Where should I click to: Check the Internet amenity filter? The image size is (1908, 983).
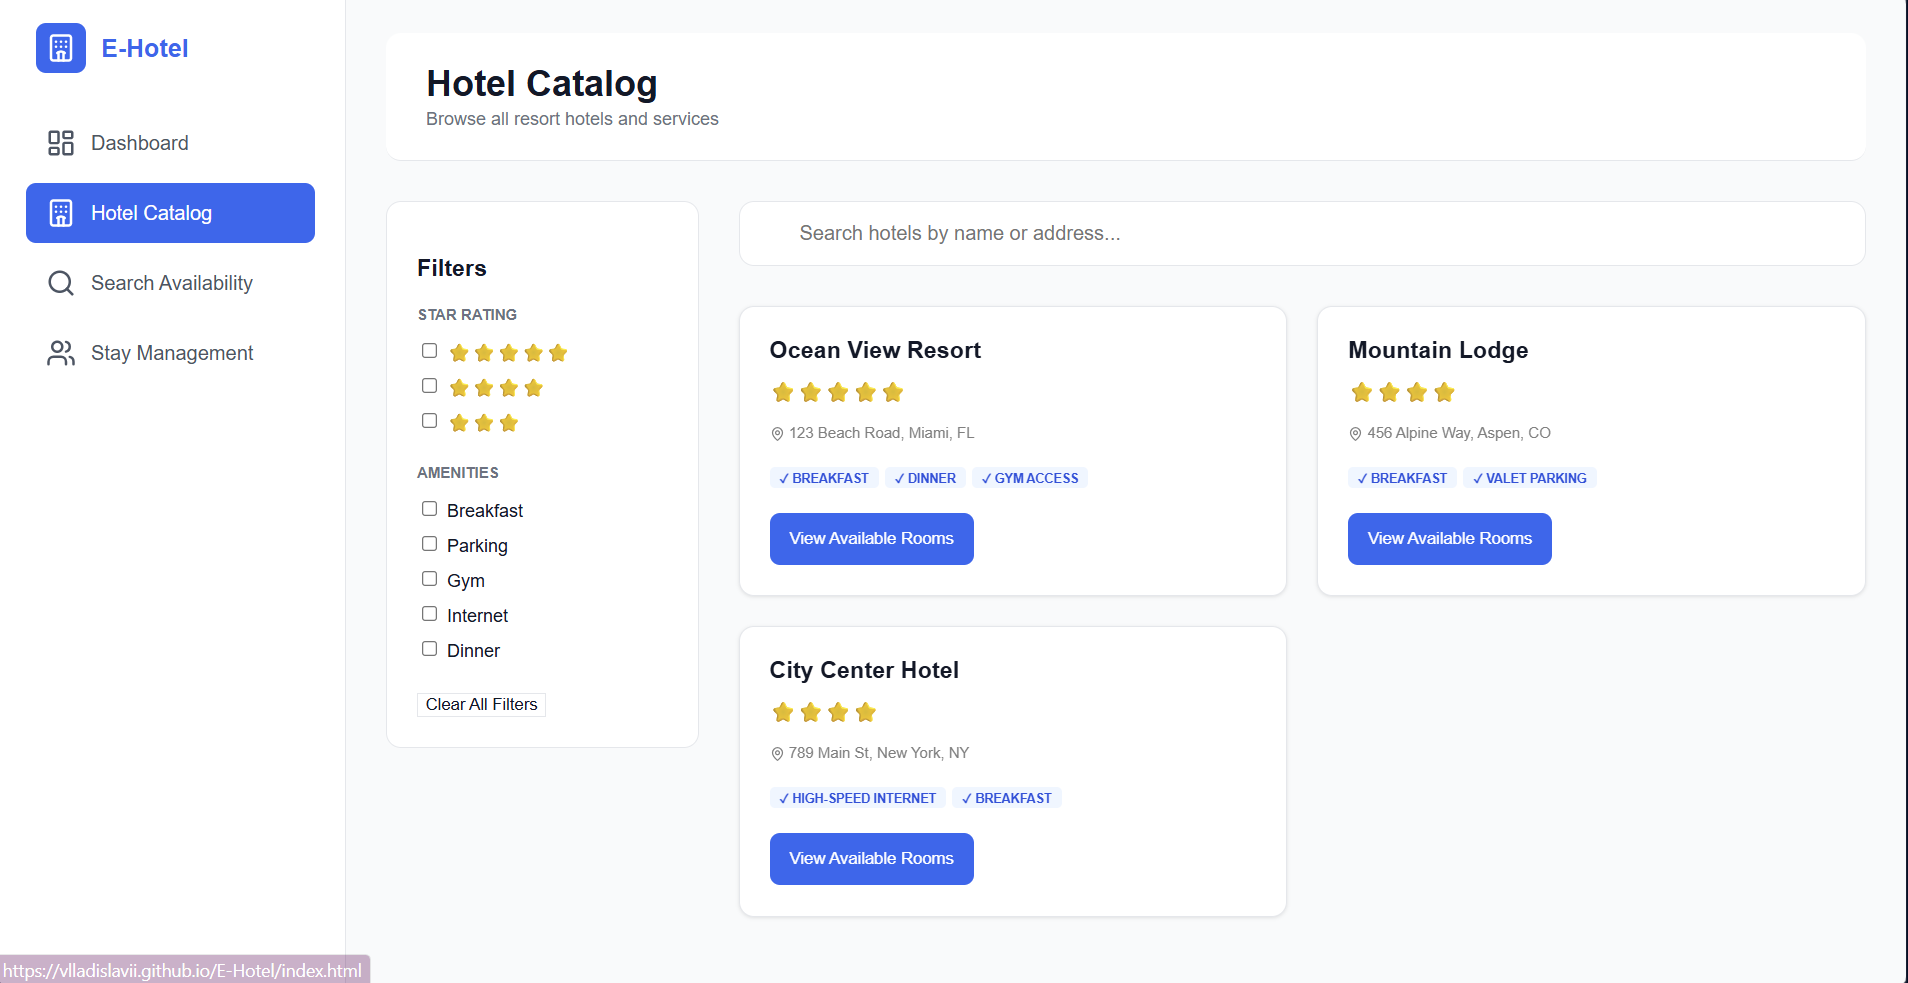click(429, 613)
